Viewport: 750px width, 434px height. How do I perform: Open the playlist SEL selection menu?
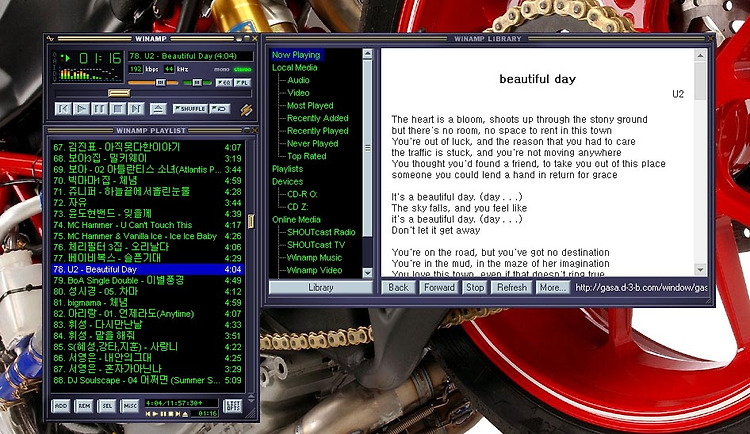[x=107, y=406]
